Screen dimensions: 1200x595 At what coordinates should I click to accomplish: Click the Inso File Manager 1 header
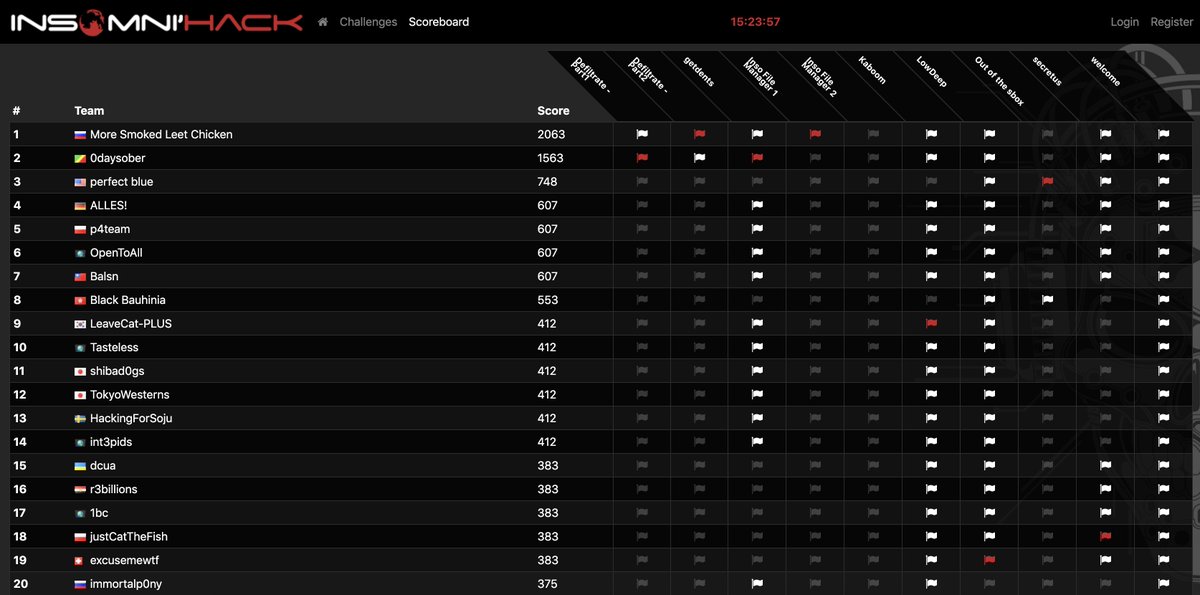[x=762, y=76]
